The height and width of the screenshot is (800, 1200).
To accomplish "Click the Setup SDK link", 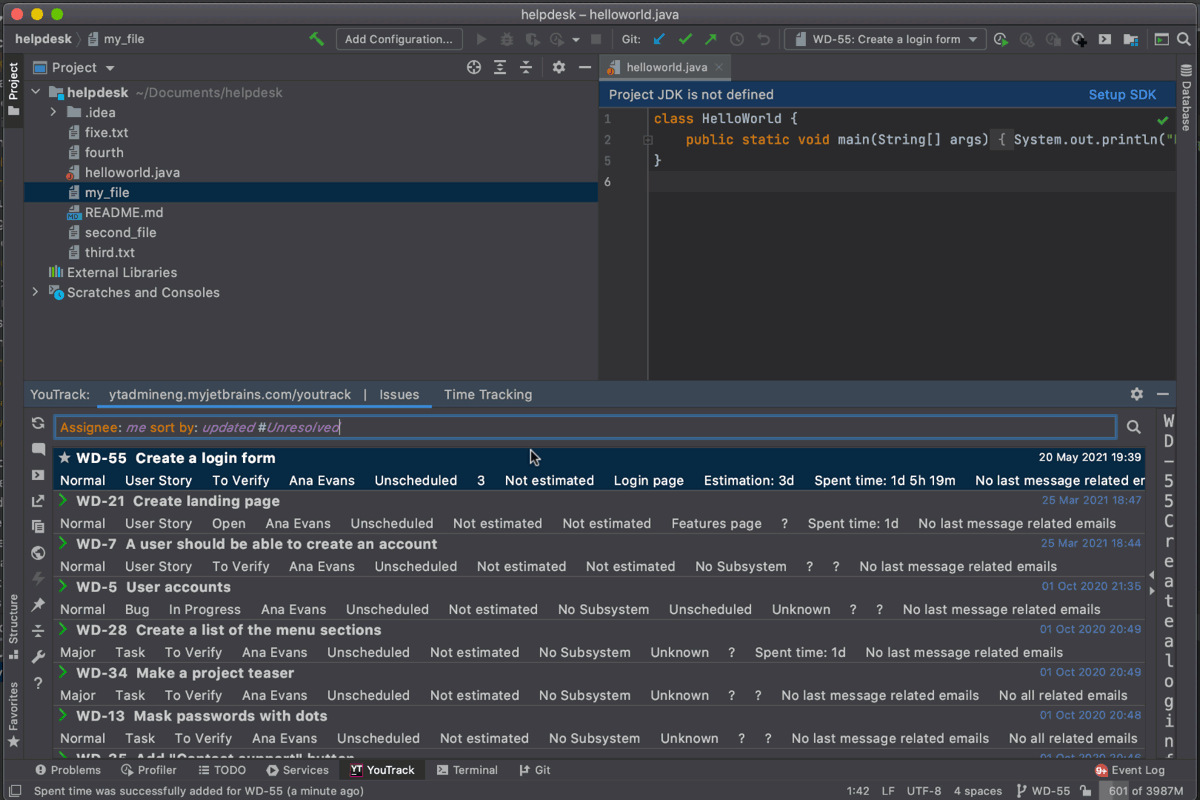I will 1122,95.
